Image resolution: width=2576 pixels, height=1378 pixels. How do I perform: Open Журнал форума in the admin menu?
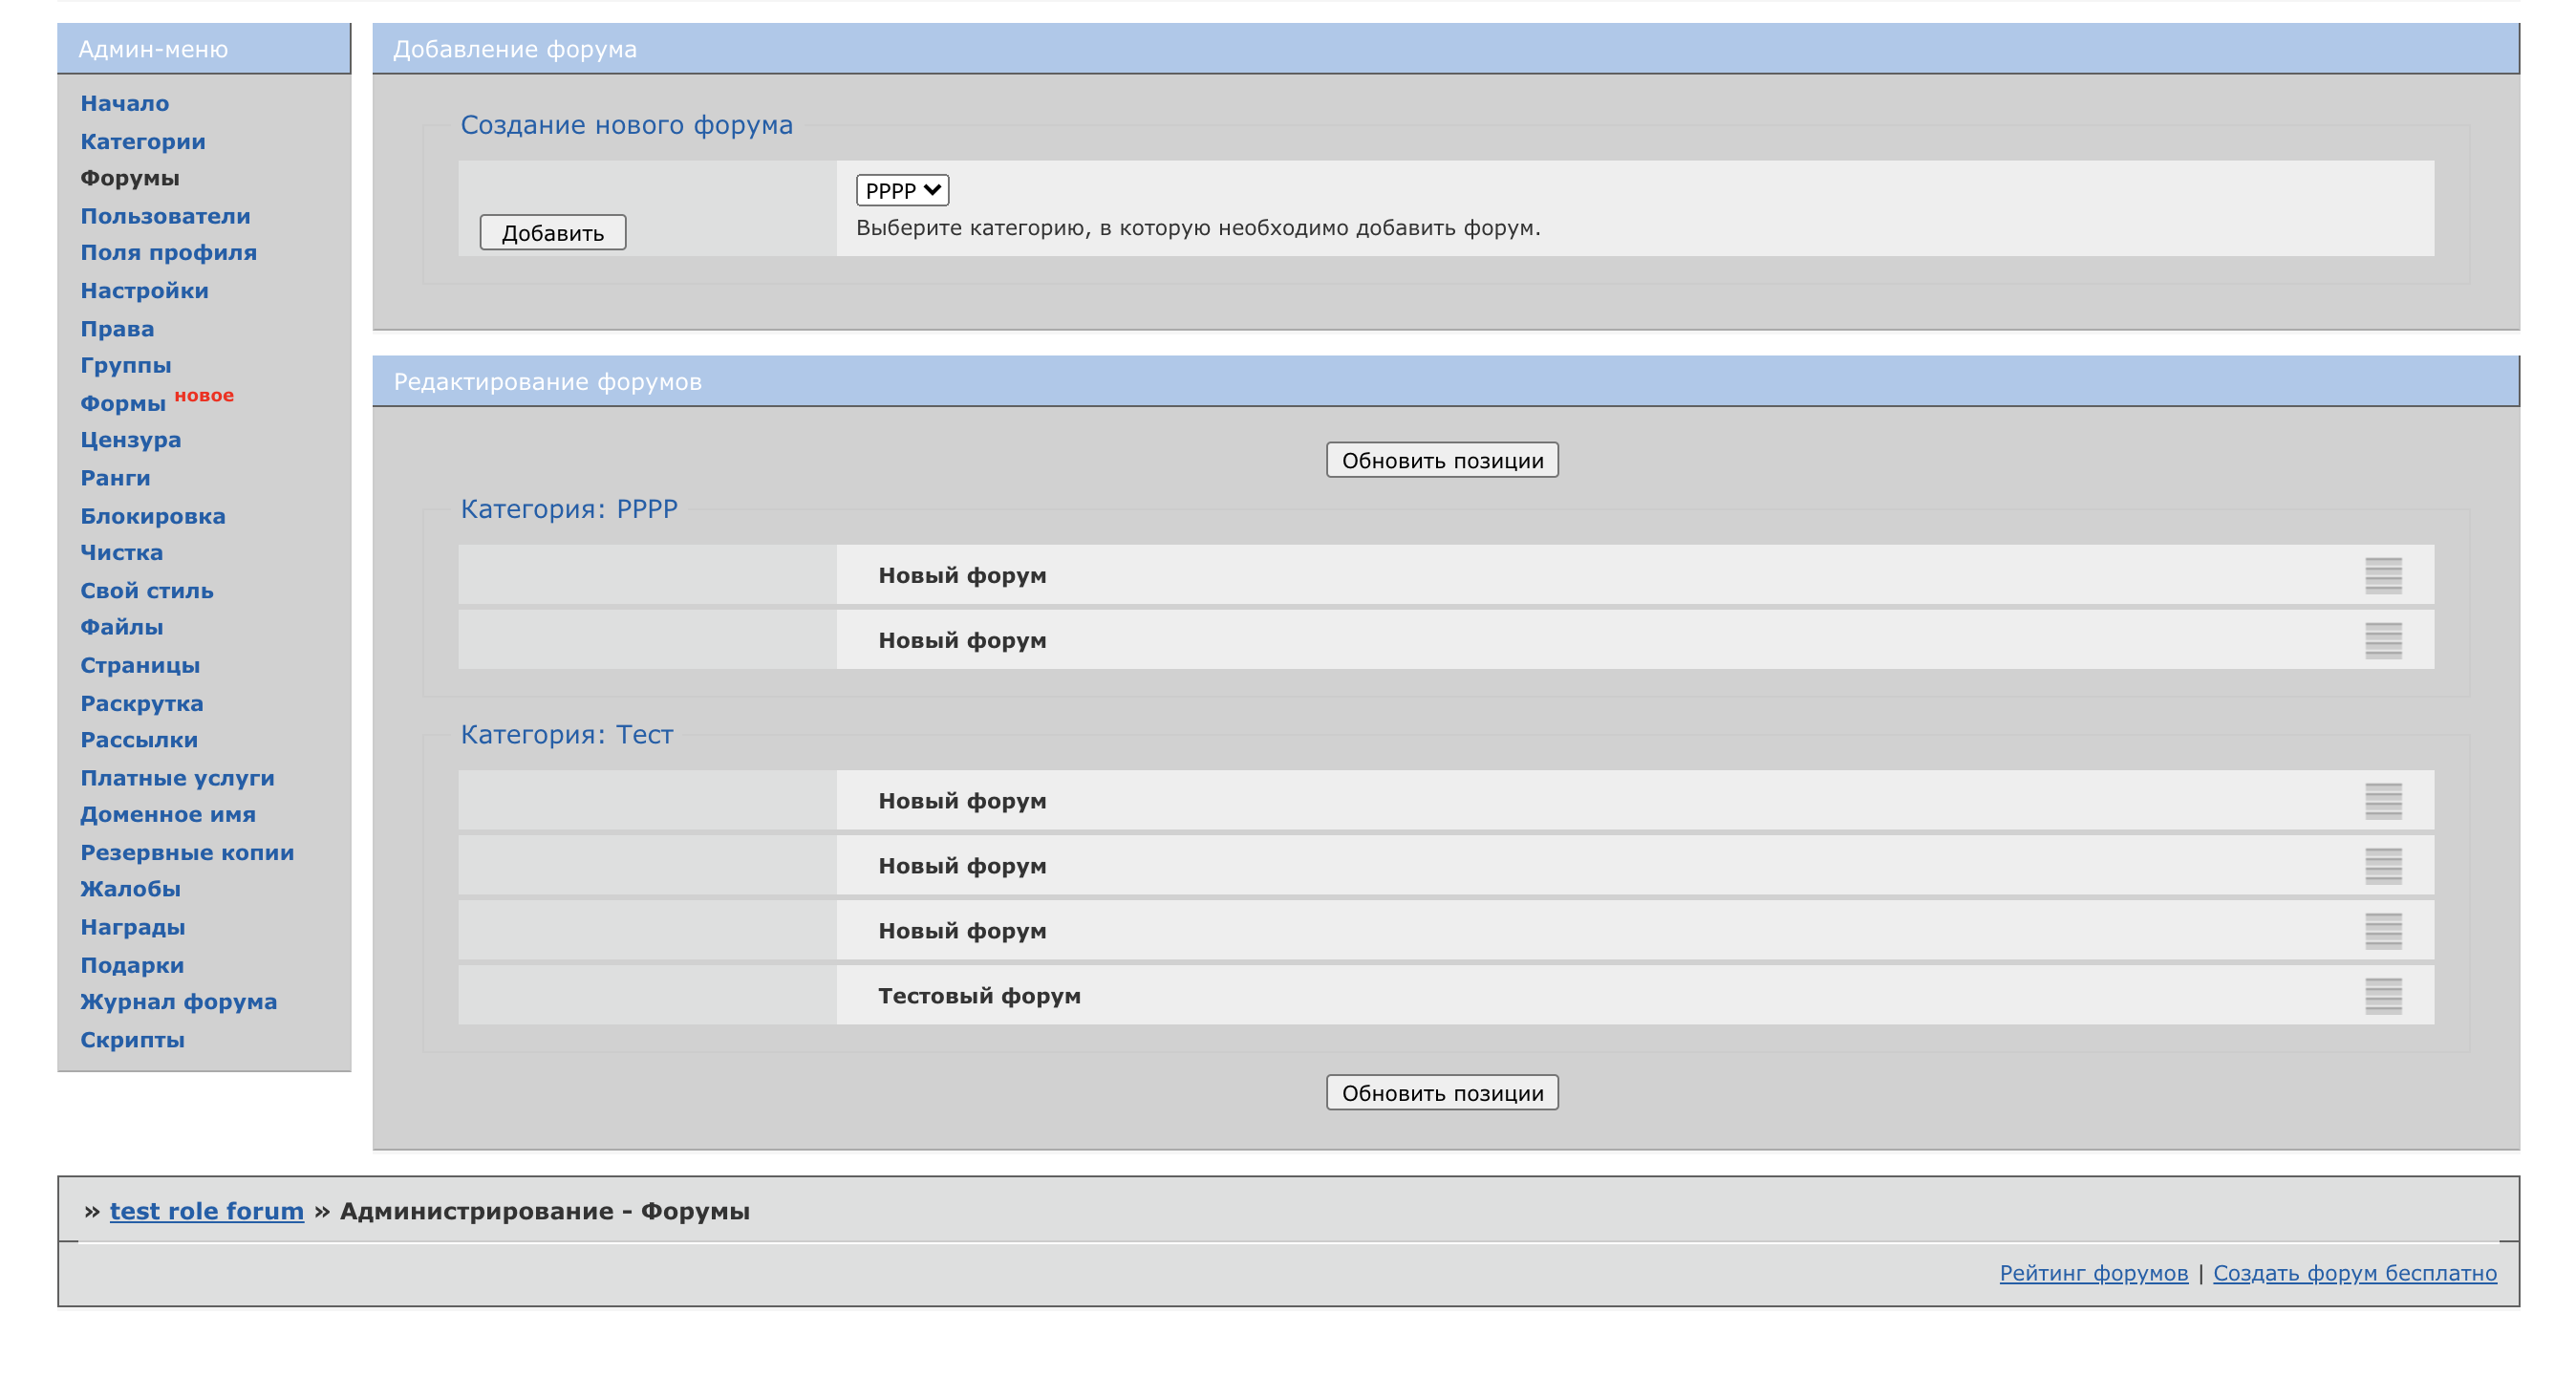click(x=178, y=1002)
